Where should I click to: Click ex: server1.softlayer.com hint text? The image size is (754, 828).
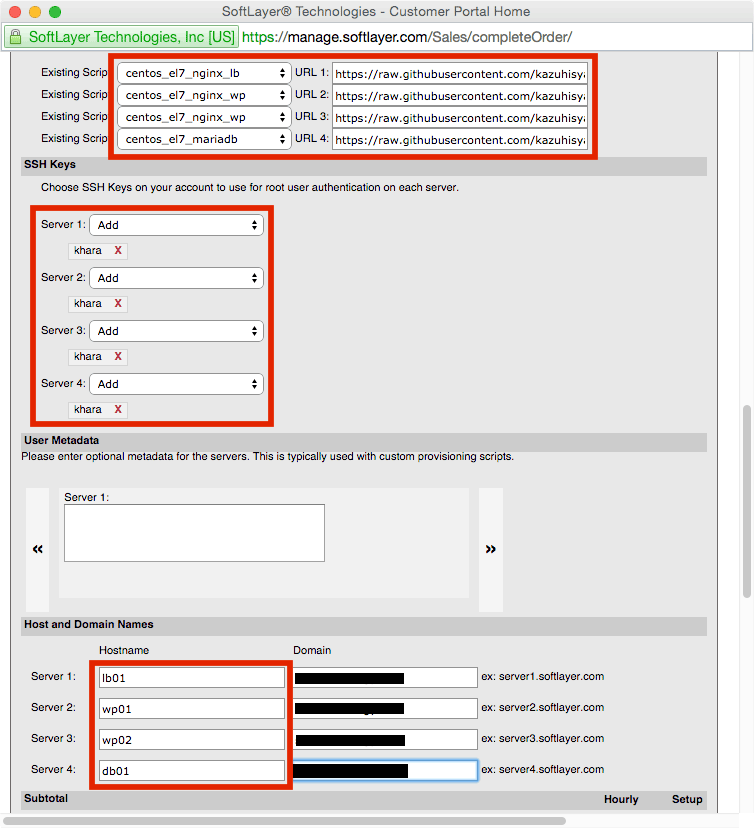click(542, 676)
